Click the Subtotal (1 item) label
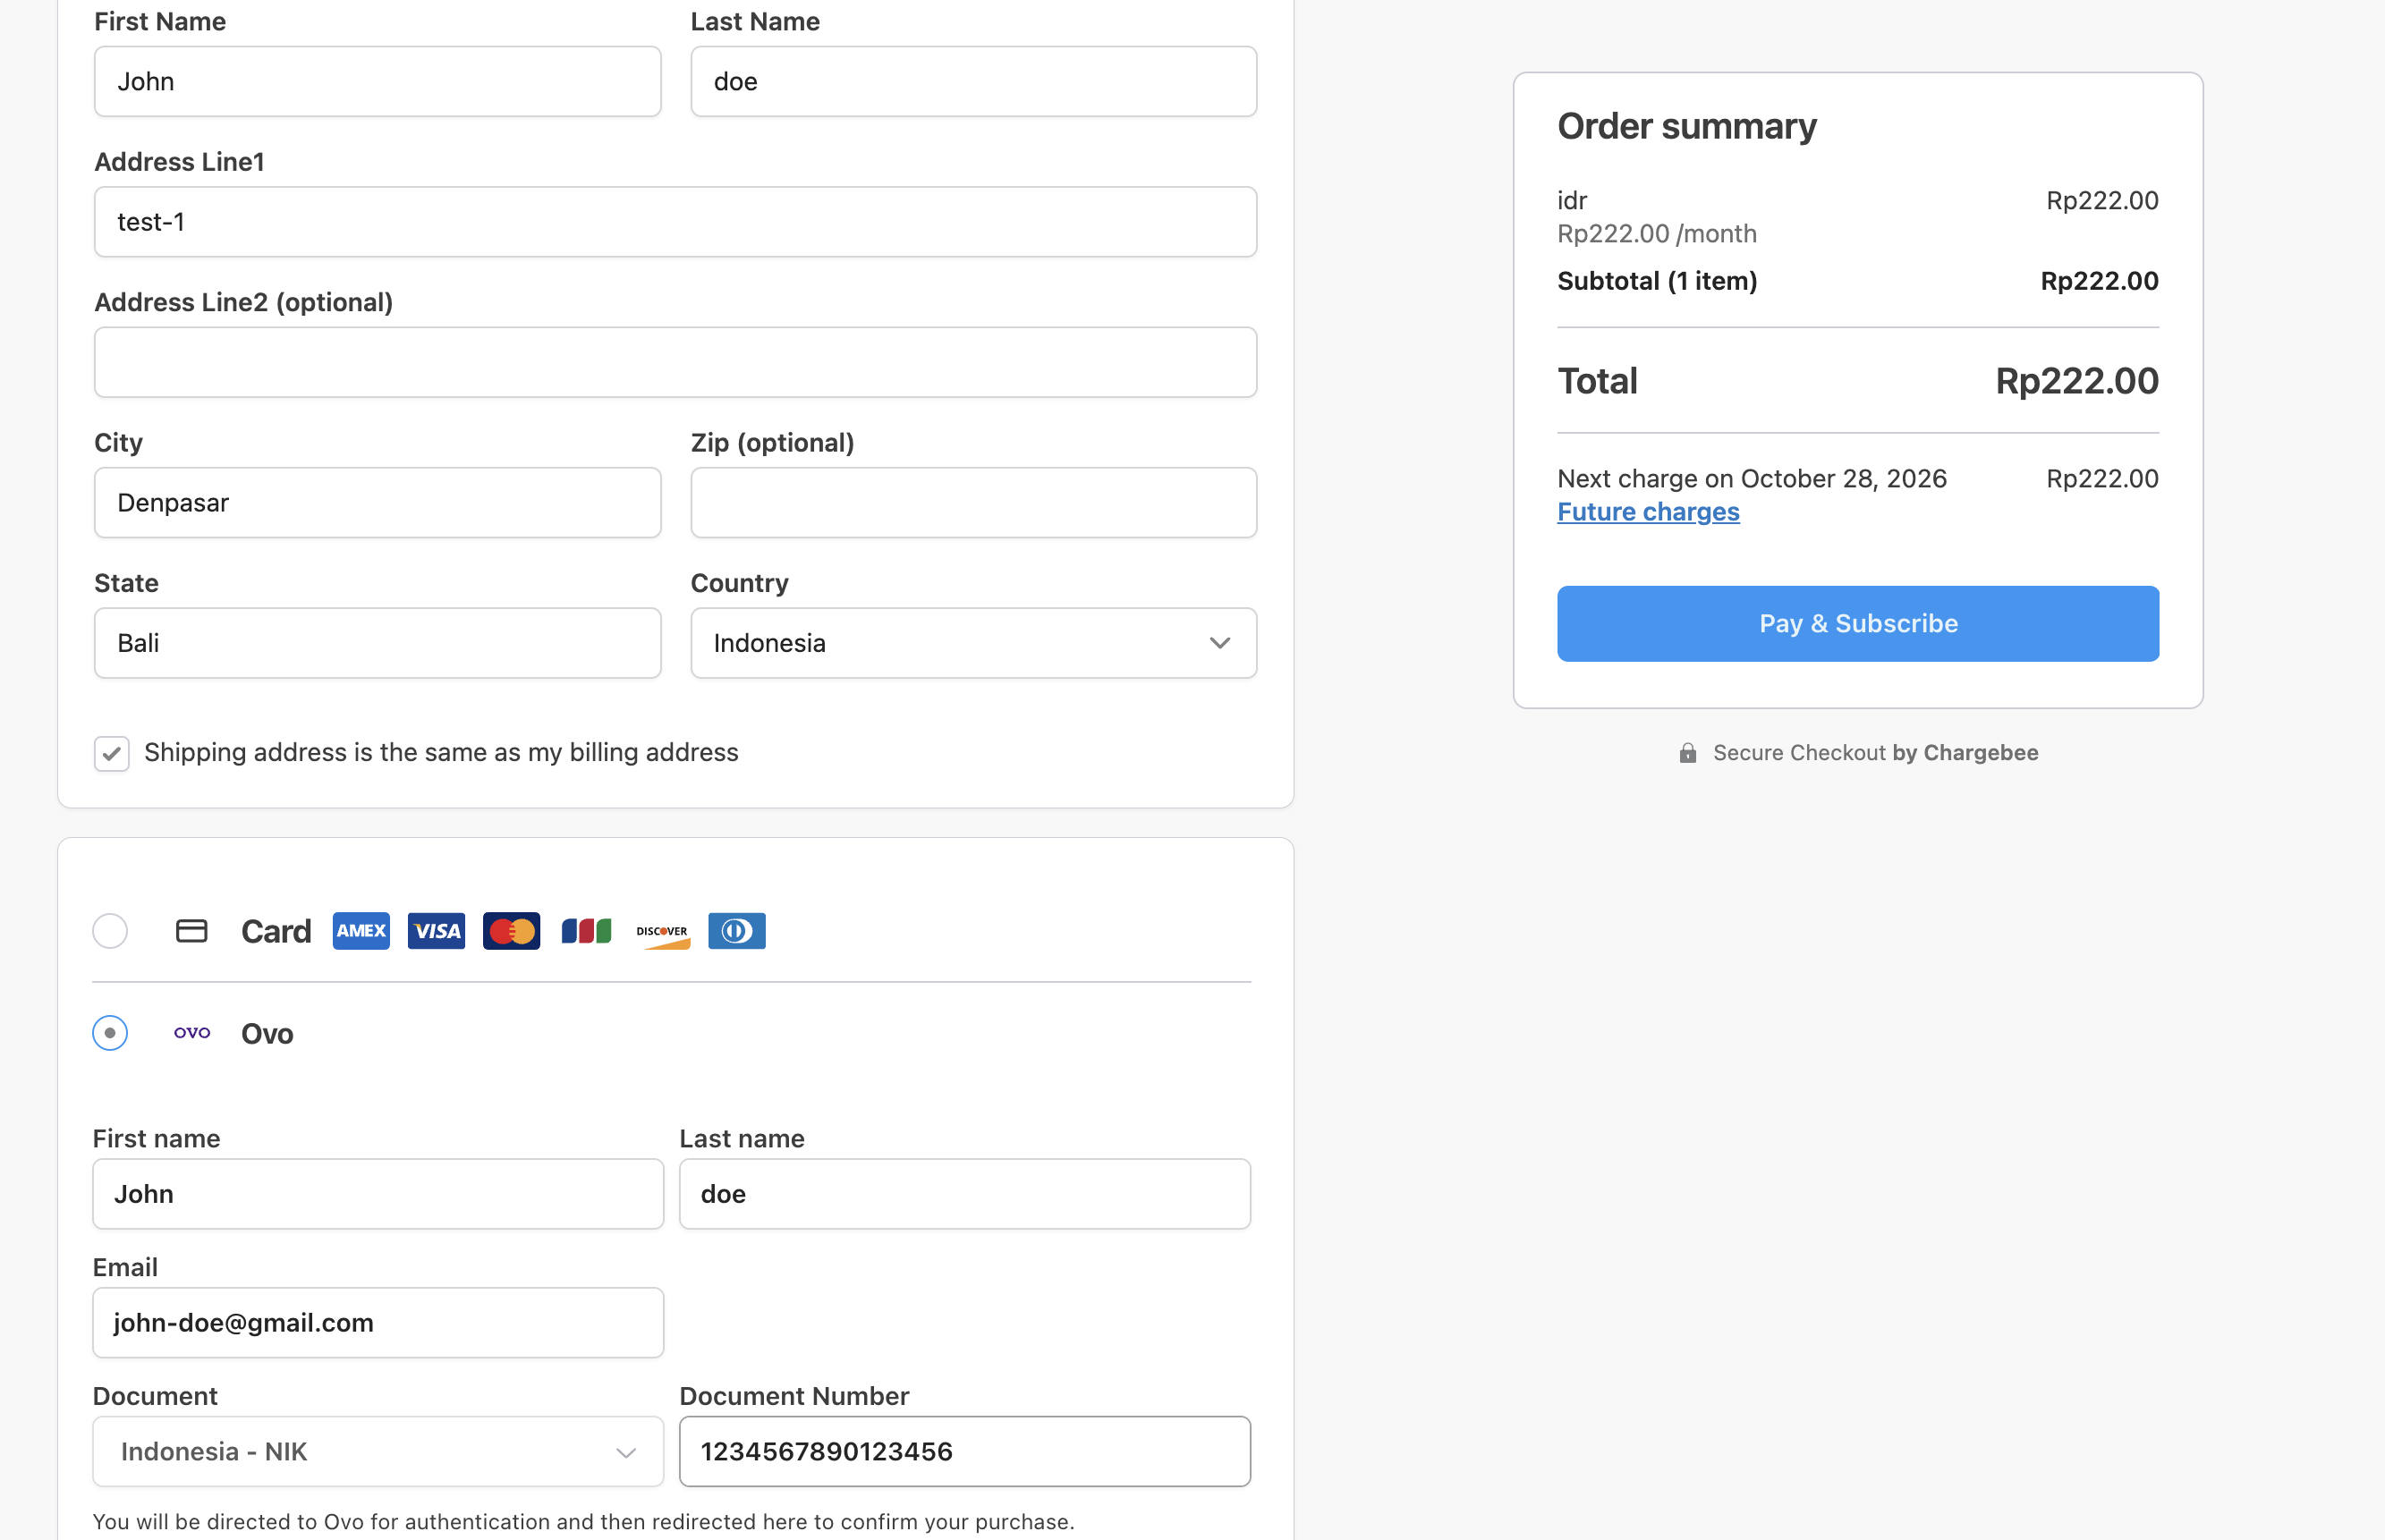 tap(1657, 281)
